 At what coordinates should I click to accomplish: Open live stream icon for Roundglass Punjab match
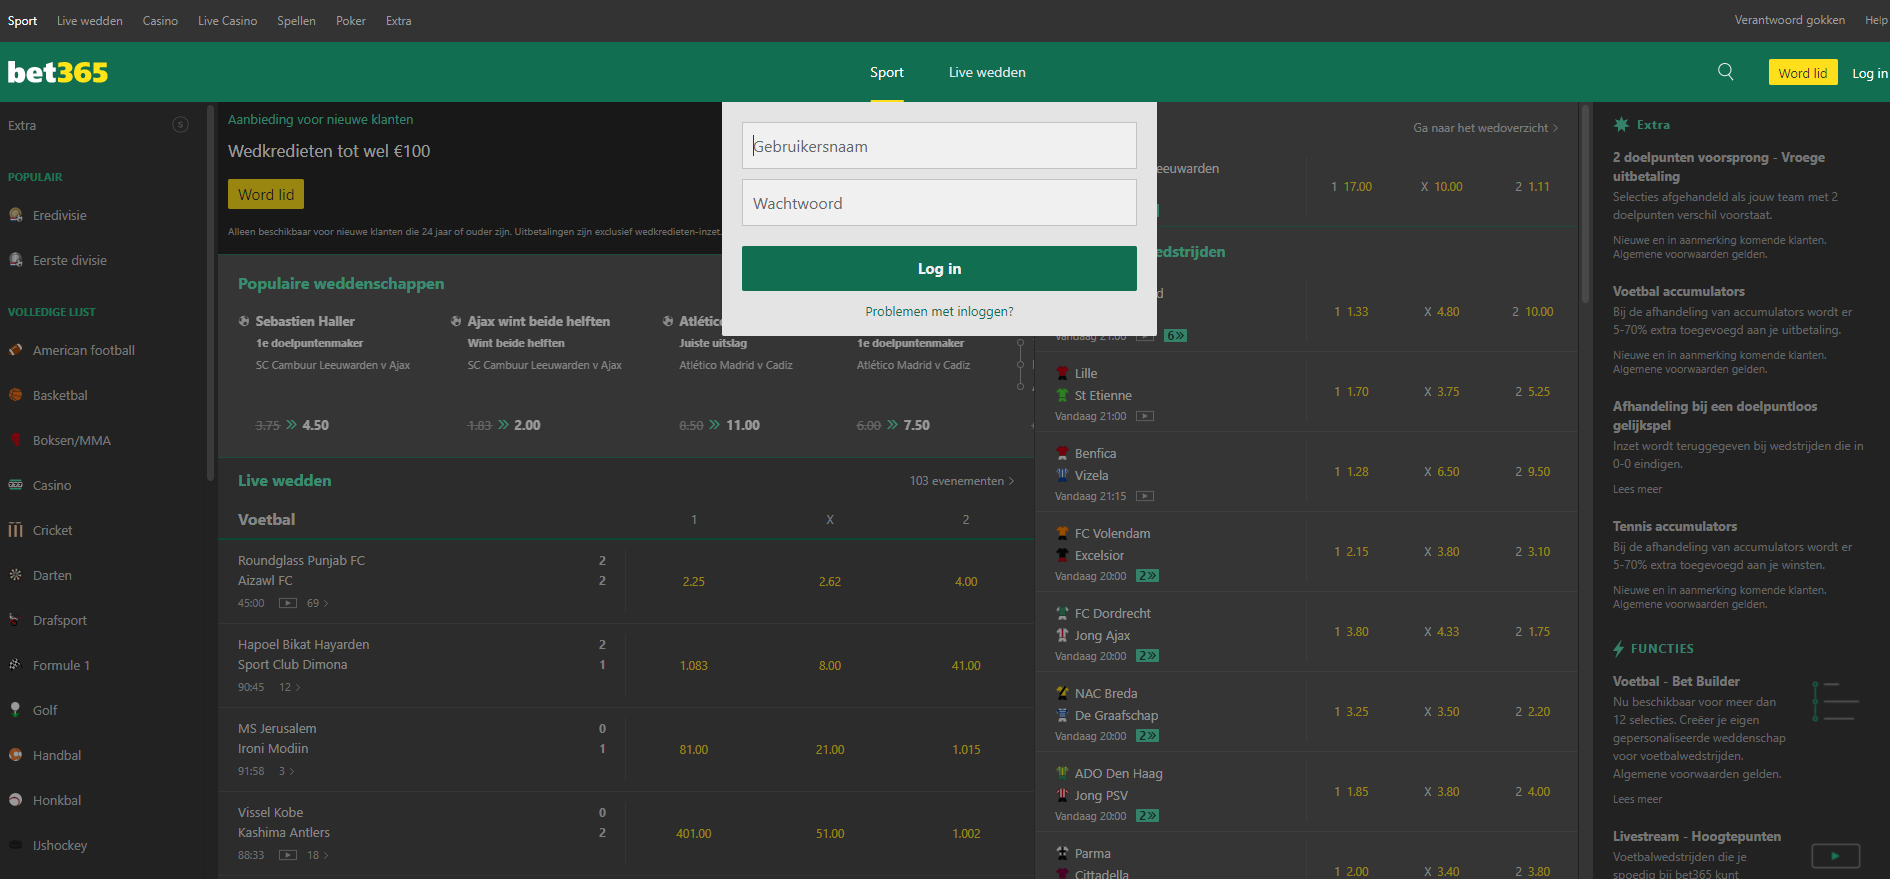[x=288, y=603]
